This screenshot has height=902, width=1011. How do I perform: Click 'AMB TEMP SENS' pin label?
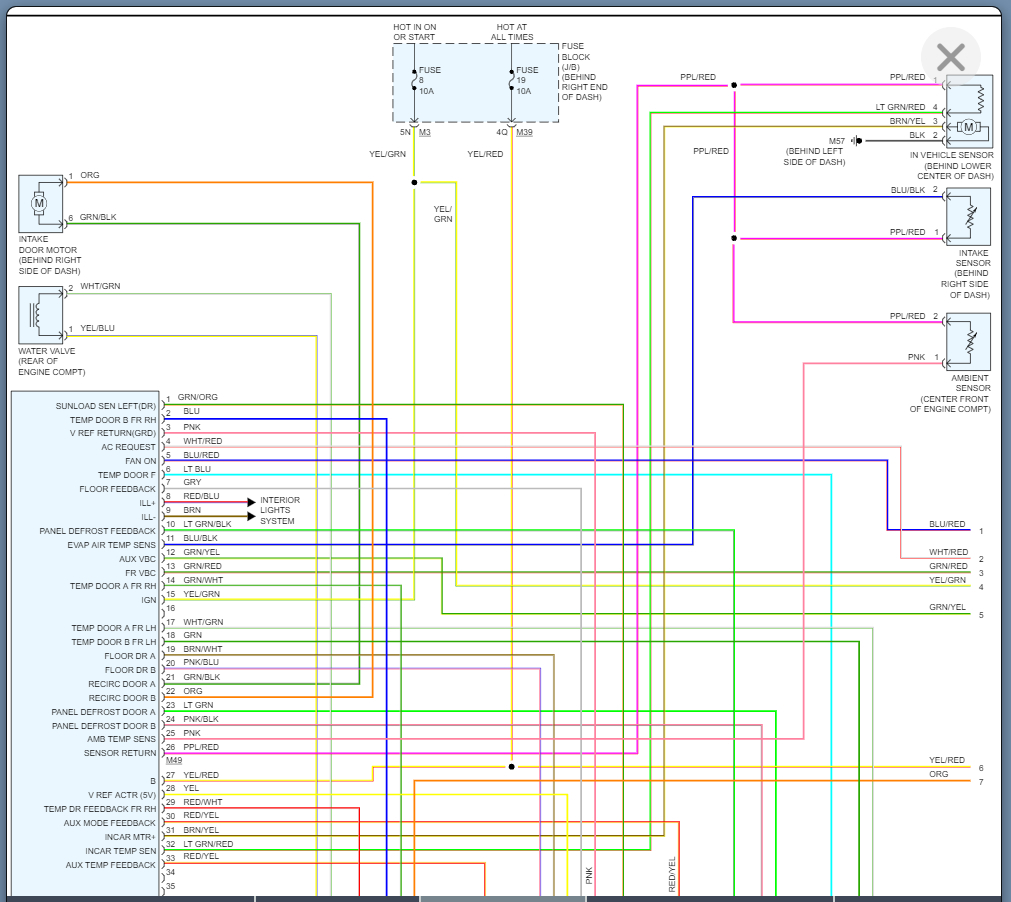(121, 739)
